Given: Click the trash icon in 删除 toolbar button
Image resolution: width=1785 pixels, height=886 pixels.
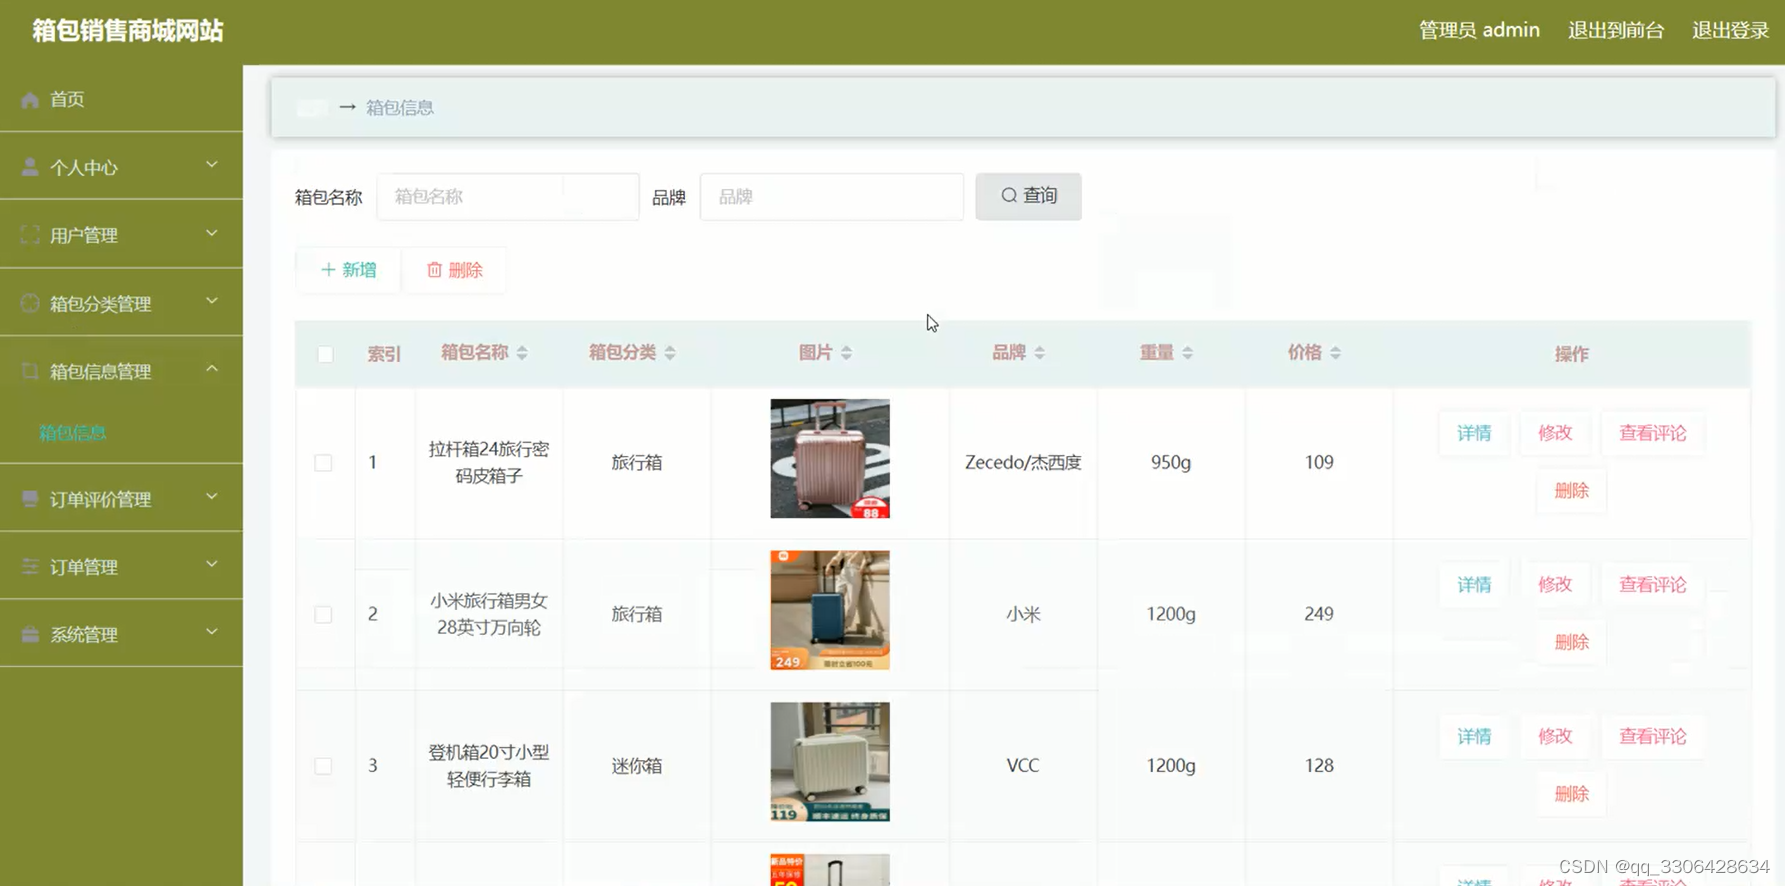Looking at the screenshot, I should [x=434, y=270].
